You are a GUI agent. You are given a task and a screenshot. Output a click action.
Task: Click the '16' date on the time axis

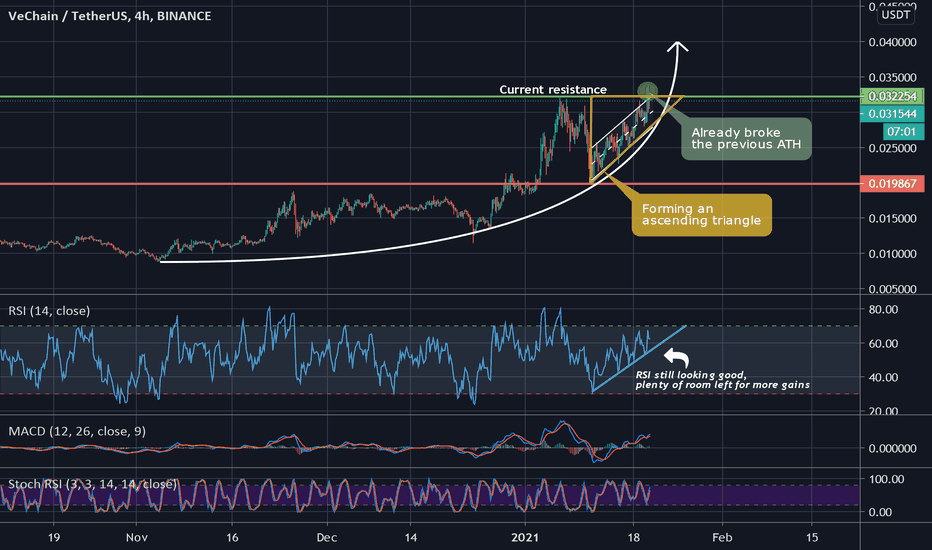232,538
